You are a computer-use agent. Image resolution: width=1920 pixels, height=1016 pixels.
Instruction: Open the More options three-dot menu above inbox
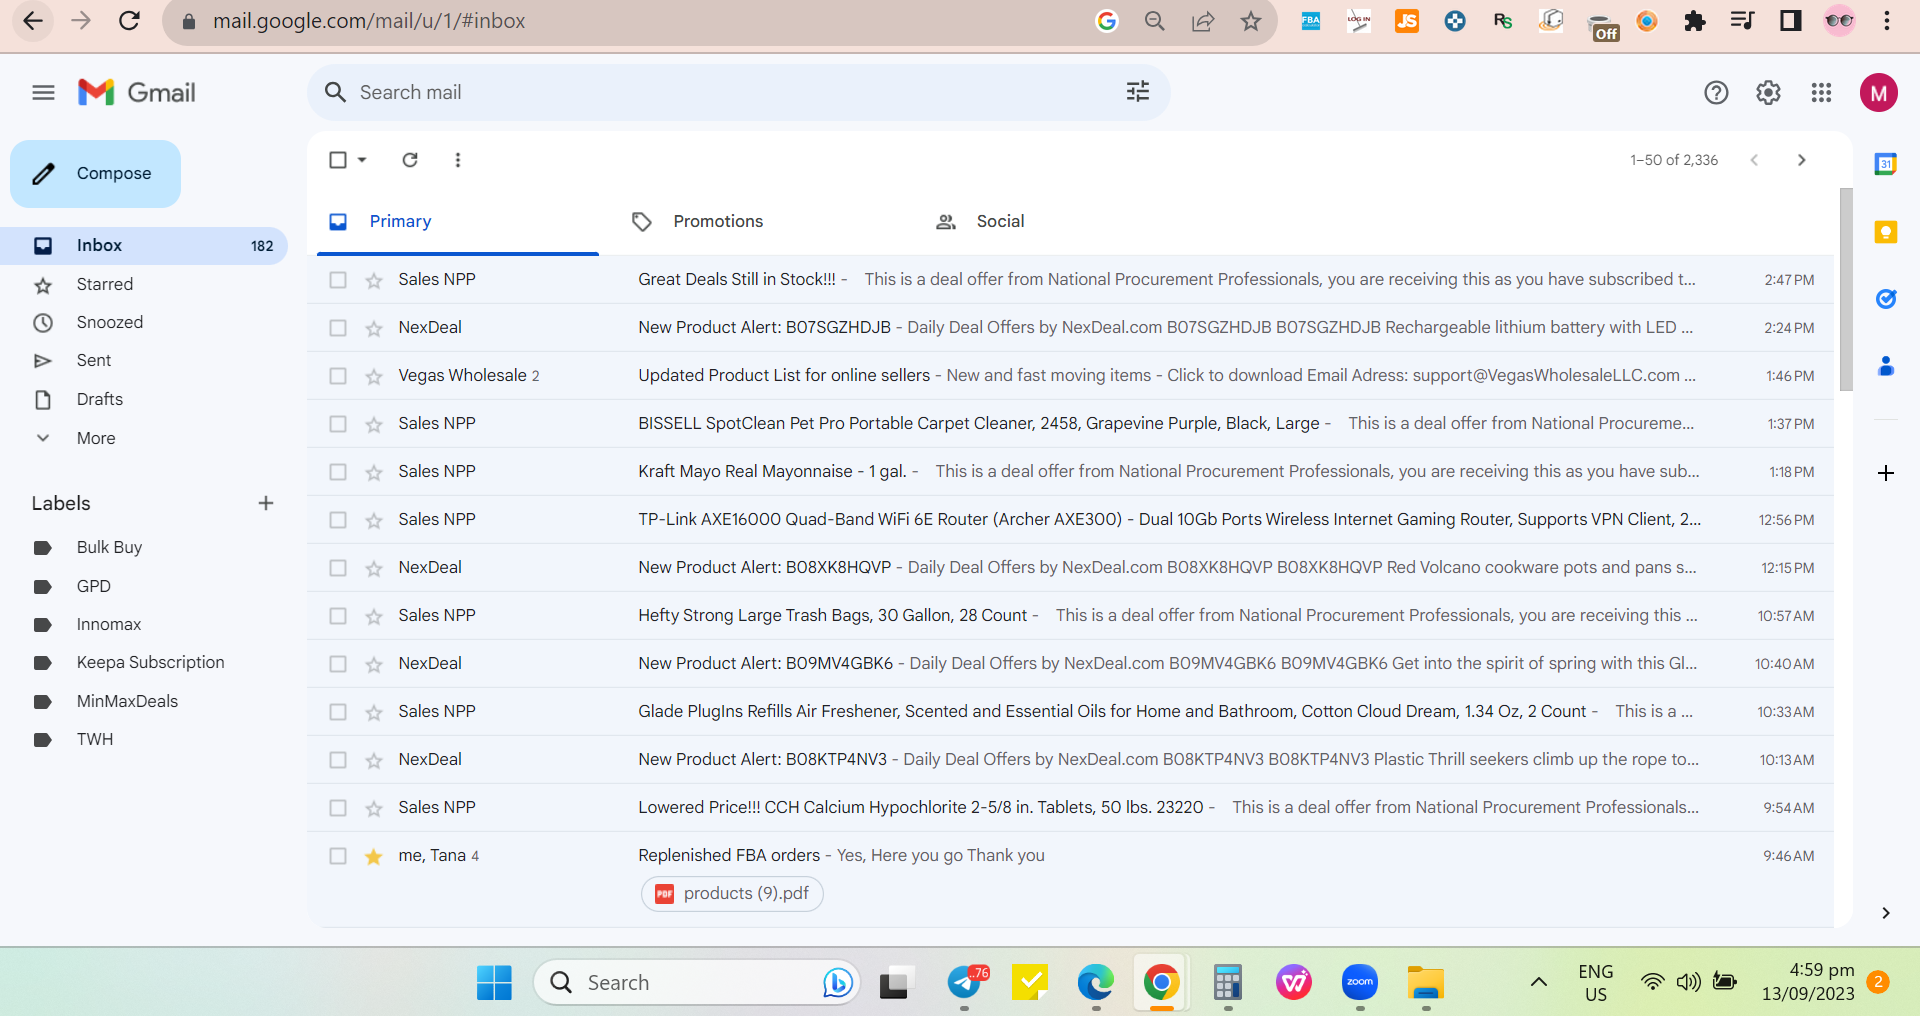click(458, 160)
